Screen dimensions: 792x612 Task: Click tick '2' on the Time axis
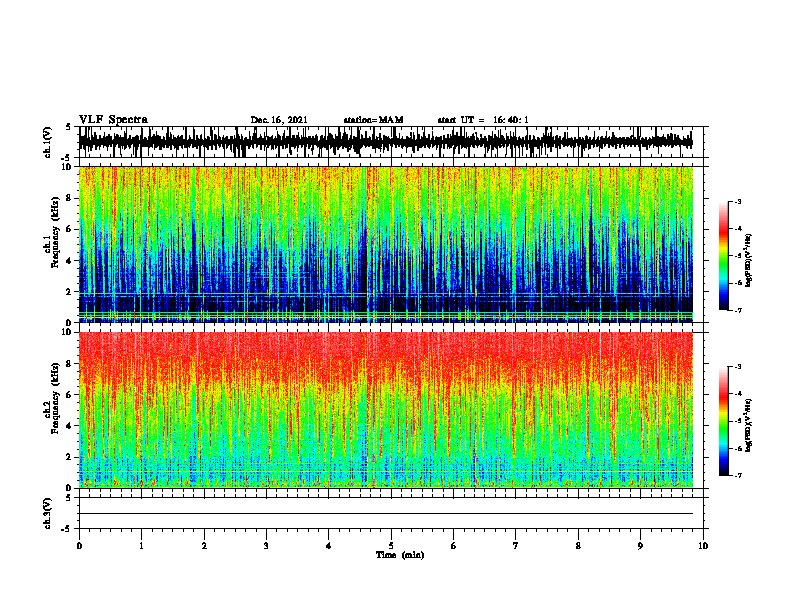point(204,546)
